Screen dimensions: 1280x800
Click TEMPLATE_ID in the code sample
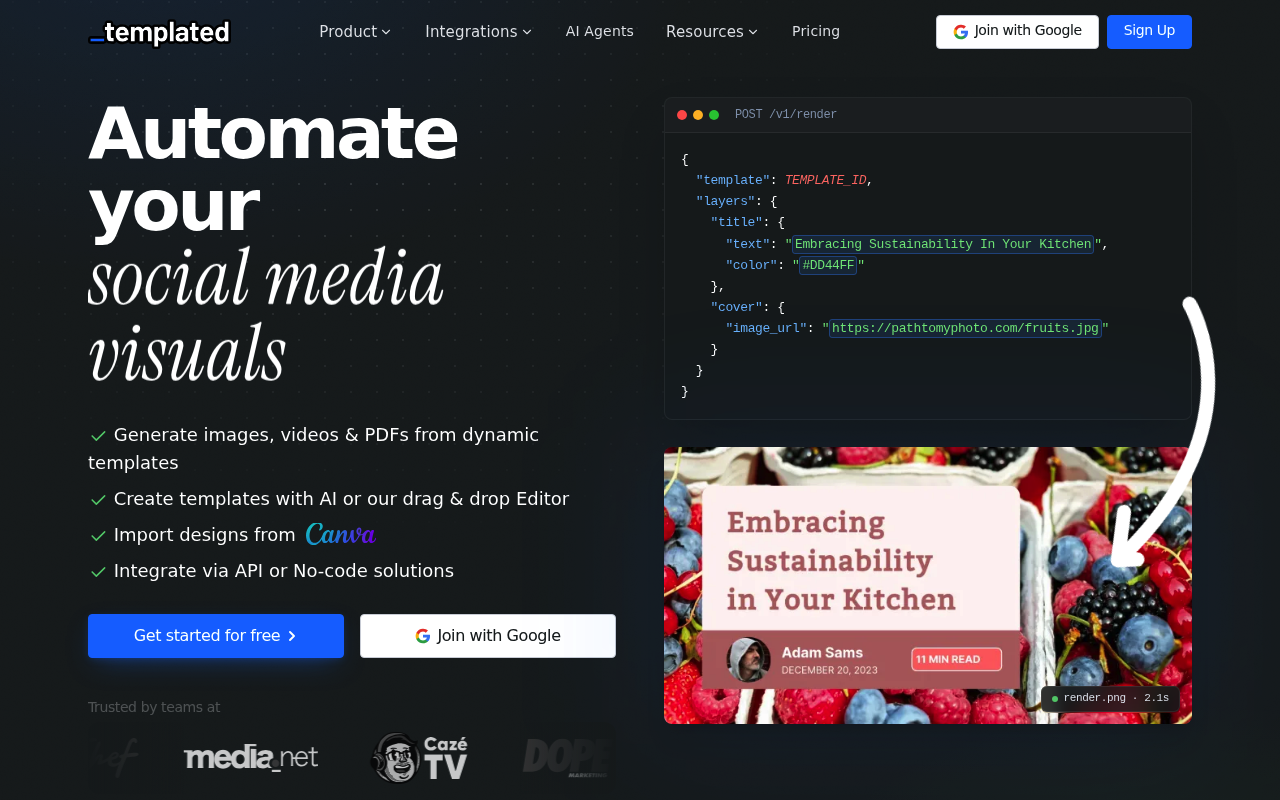[825, 180]
